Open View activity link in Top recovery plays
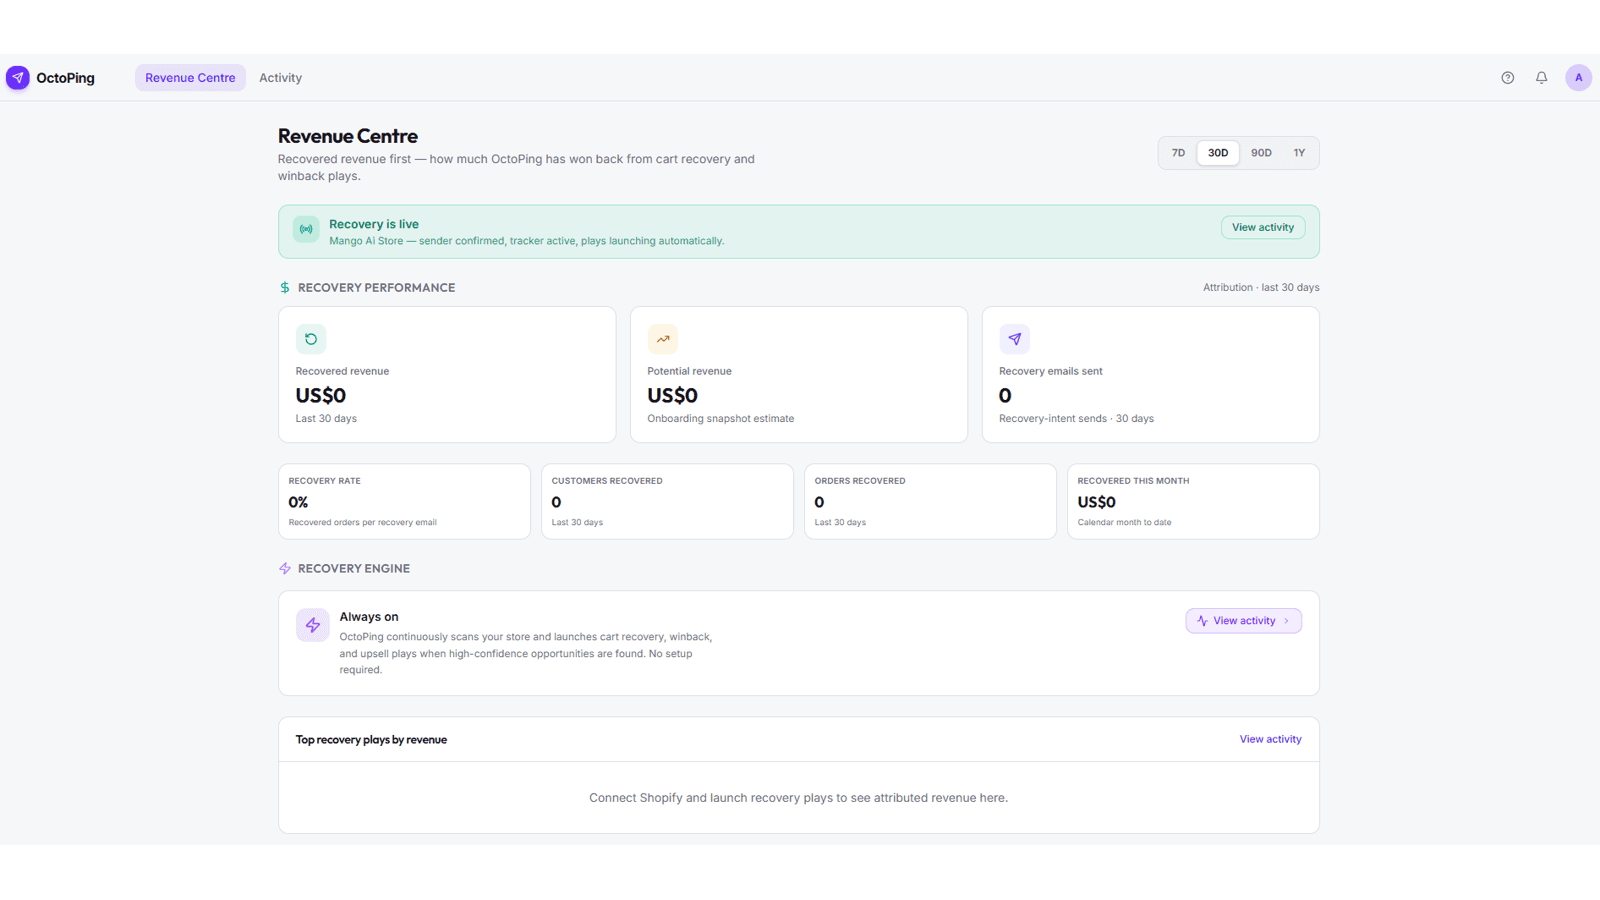This screenshot has height=900, width=1600. pos(1270,740)
